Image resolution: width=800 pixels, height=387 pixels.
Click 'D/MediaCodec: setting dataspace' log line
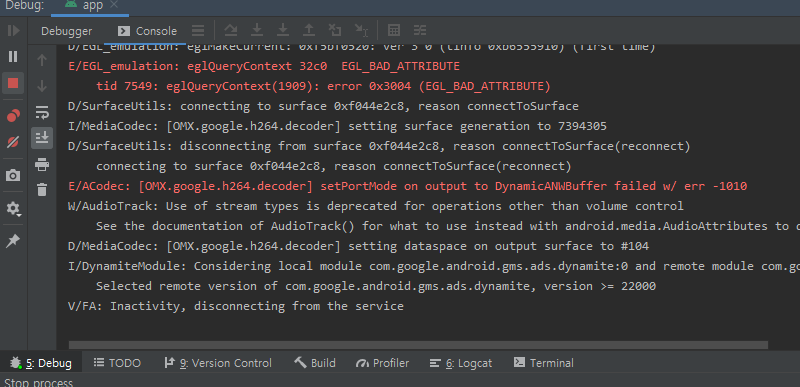tap(358, 246)
